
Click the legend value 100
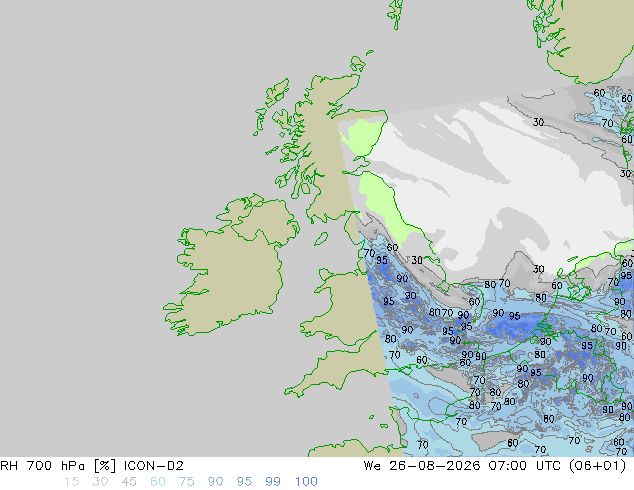tap(306, 482)
